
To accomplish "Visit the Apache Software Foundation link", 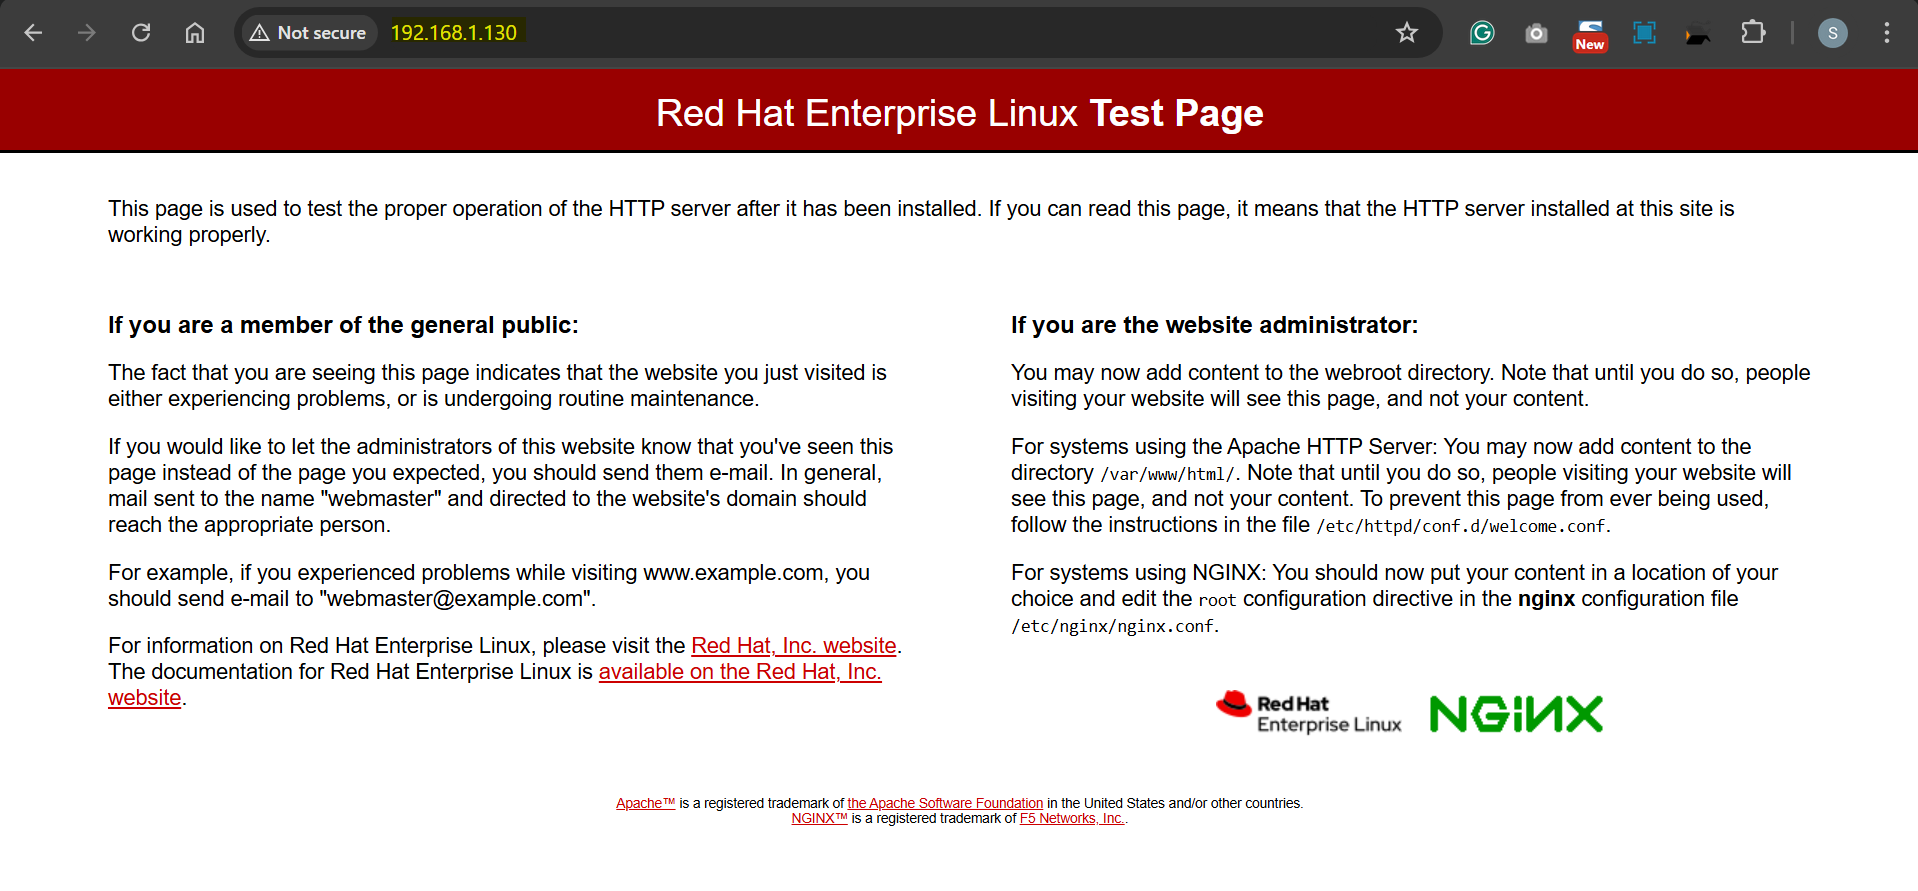I will click(945, 803).
